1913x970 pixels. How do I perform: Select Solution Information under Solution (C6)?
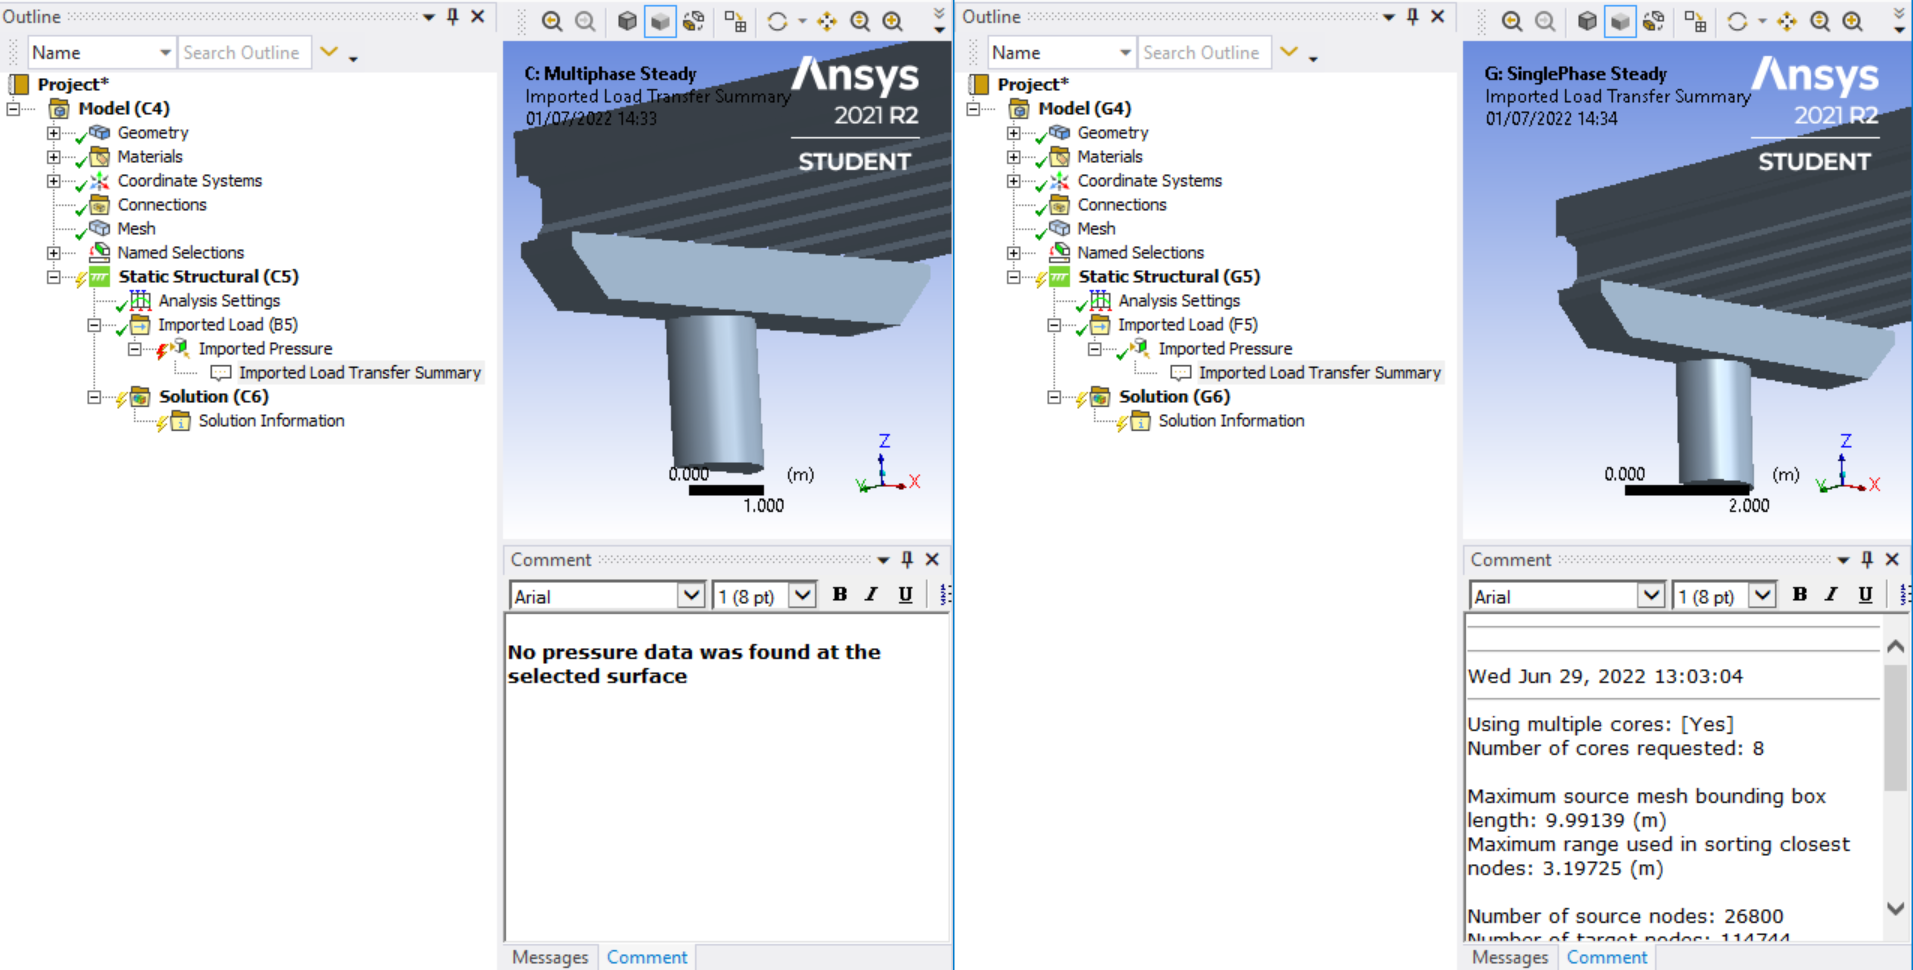271,421
